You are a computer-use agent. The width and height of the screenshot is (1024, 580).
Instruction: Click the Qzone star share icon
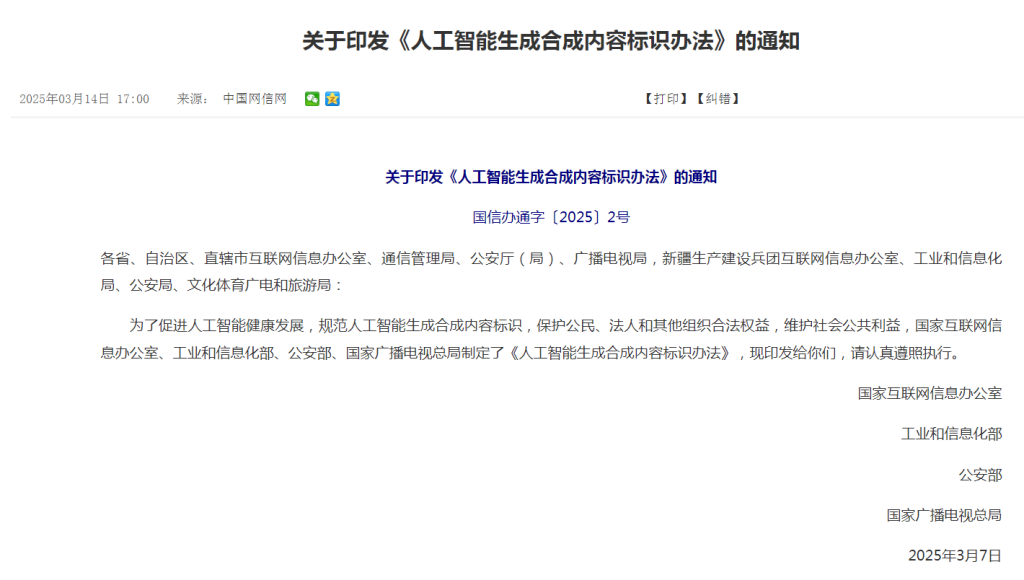tap(332, 99)
